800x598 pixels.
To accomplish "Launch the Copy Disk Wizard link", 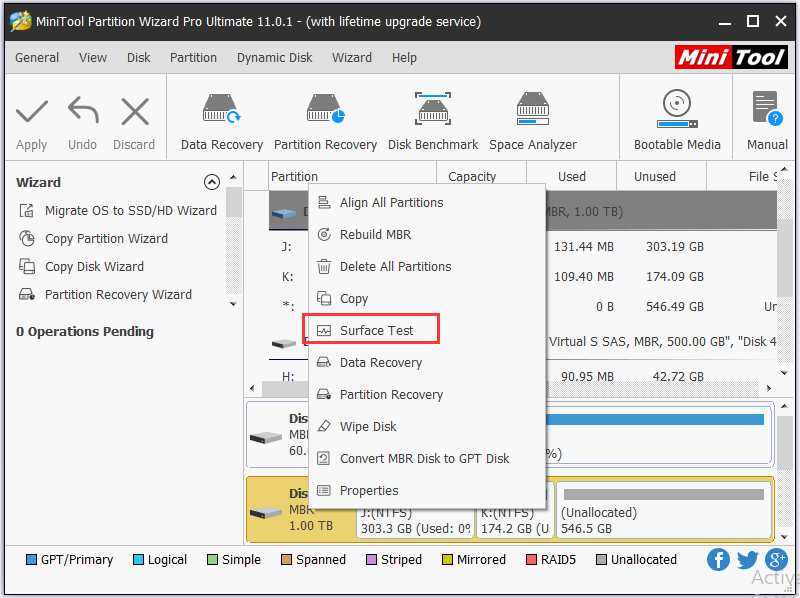I will click(94, 267).
